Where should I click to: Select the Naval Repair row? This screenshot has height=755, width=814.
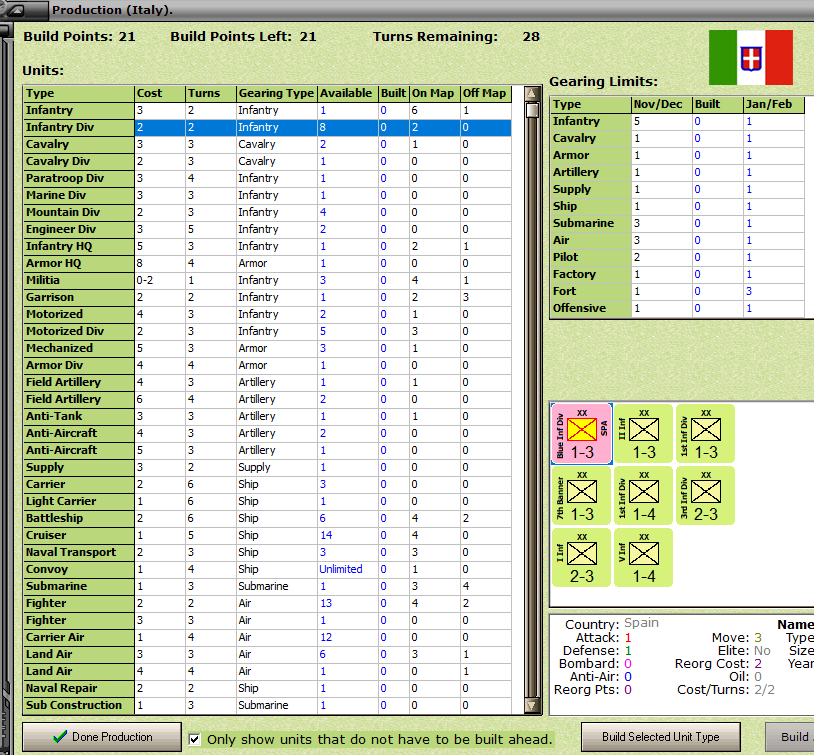(268, 688)
